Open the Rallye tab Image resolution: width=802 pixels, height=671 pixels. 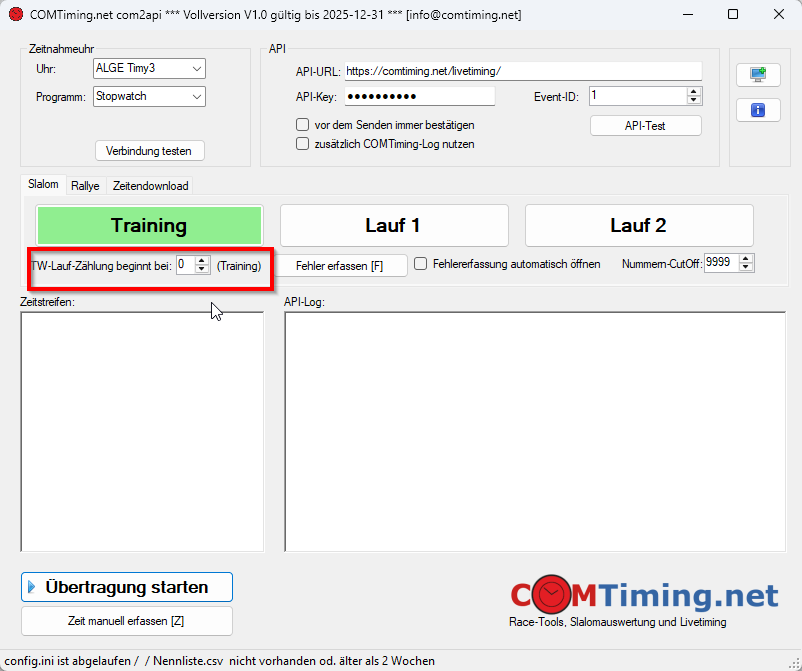coord(85,186)
